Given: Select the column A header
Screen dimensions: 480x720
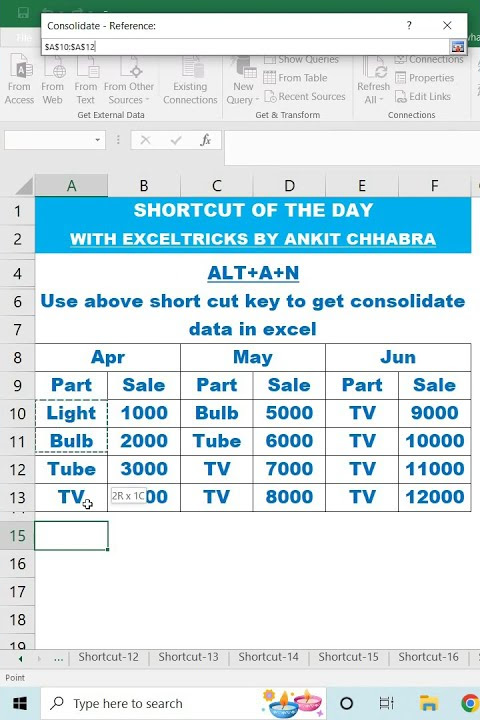Looking at the screenshot, I should (71, 186).
